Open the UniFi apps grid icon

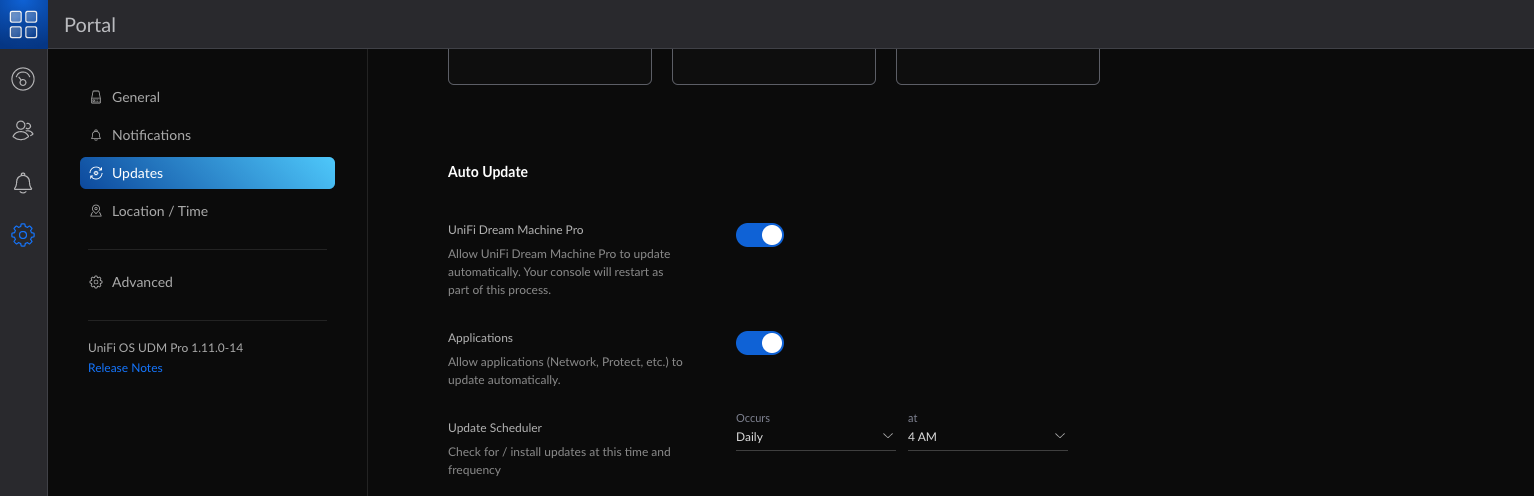23,25
